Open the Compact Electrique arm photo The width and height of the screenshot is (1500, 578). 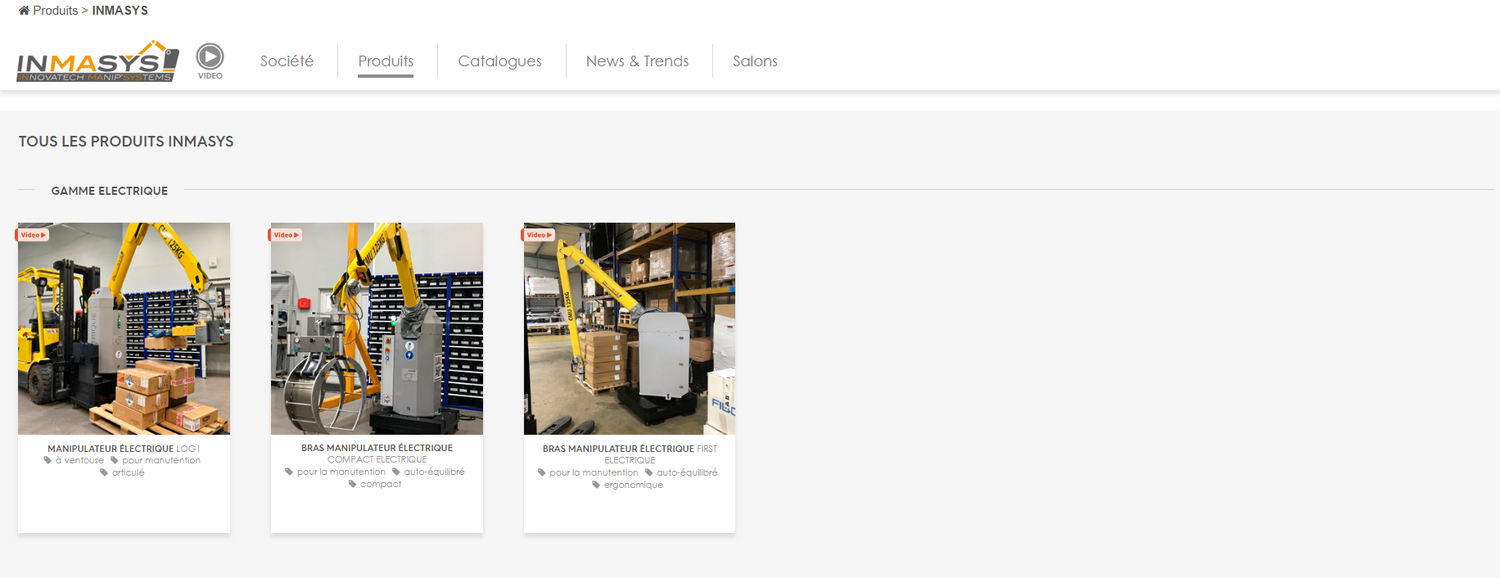[377, 329]
